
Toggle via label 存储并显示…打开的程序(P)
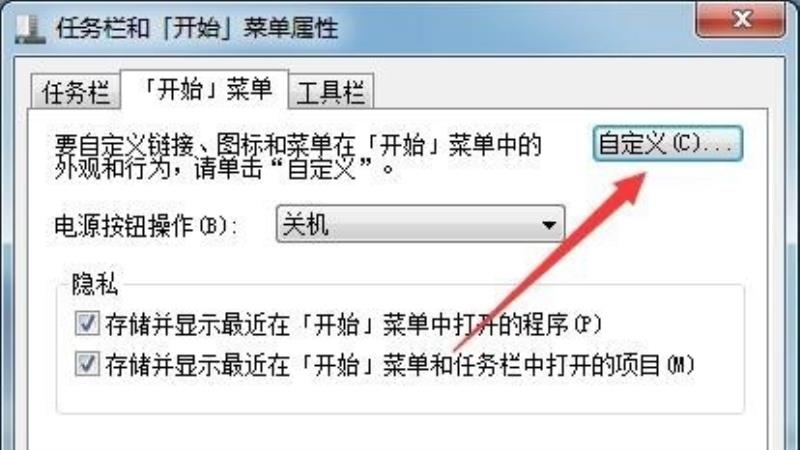click(x=354, y=324)
